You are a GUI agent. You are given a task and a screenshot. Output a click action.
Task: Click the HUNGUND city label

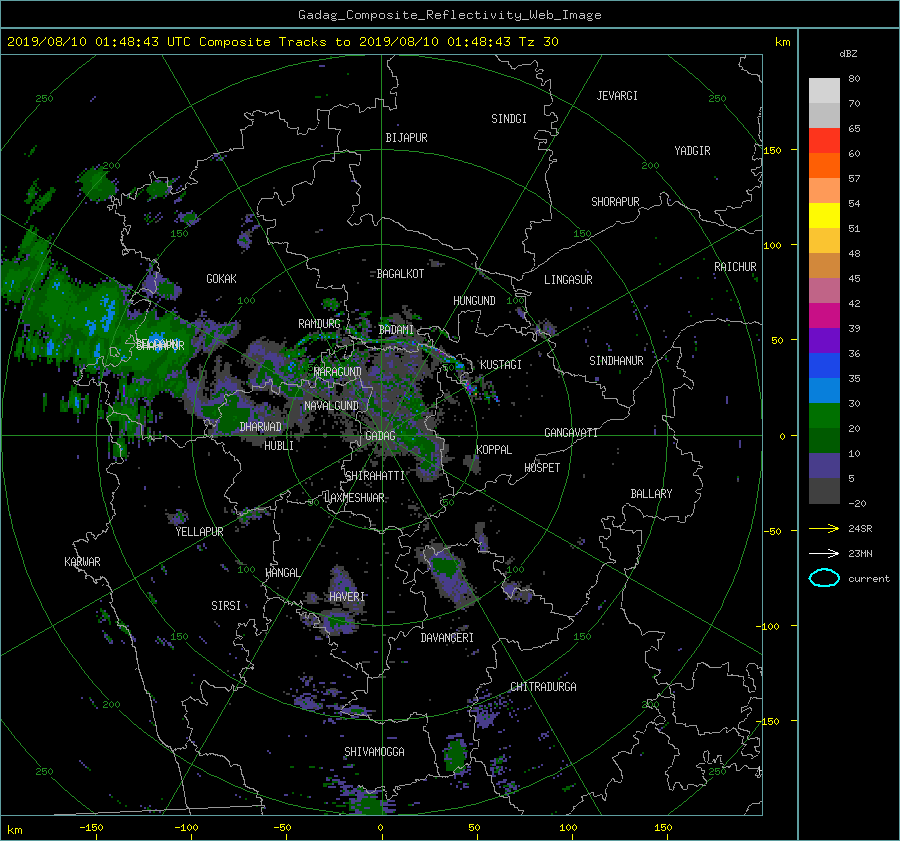coord(474,301)
